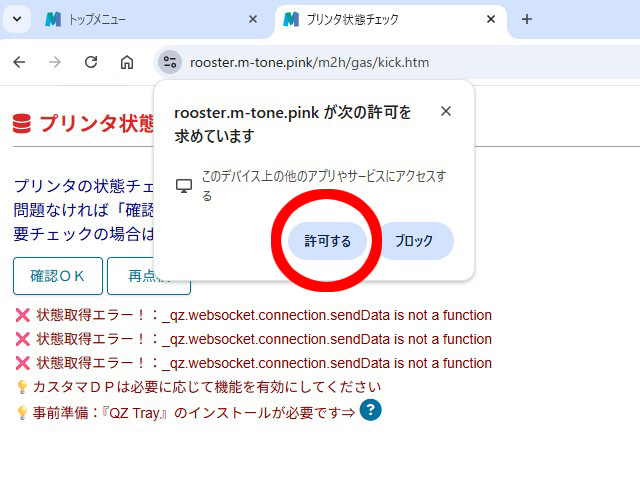Click the browser Reload icon
This screenshot has height=500, width=640.
point(91,62)
